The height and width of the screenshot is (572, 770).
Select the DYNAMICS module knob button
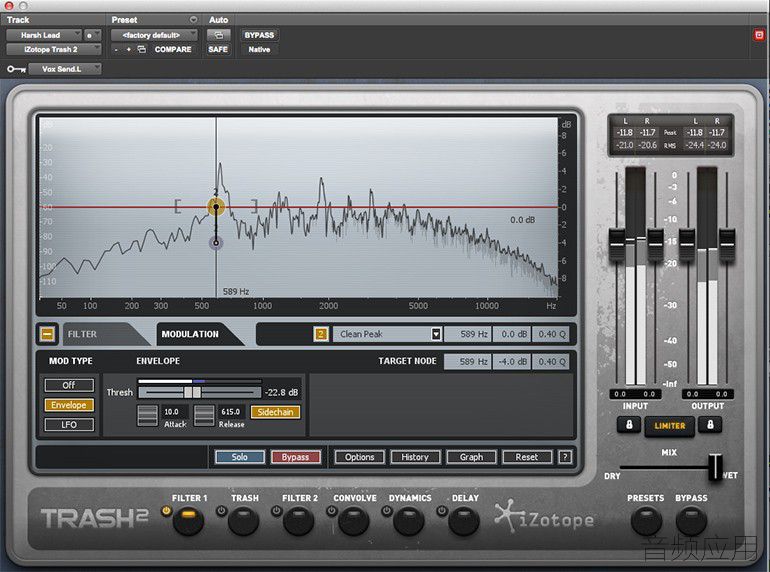tap(409, 521)
